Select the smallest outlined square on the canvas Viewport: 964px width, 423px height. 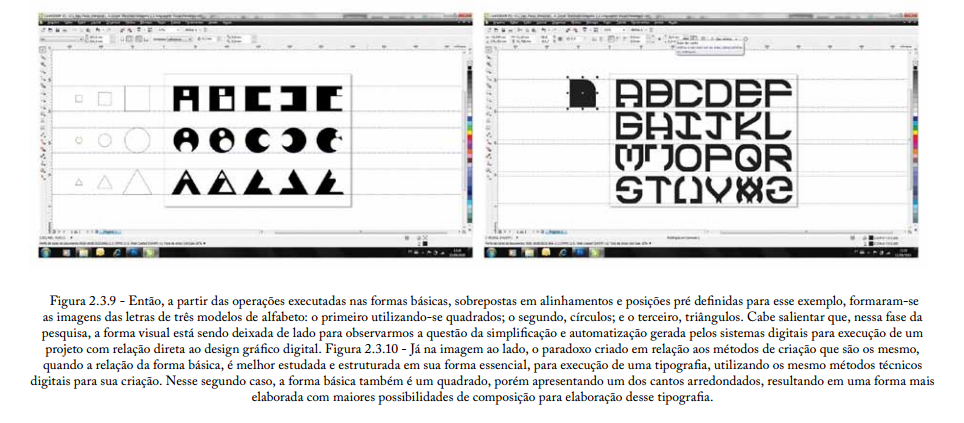click(x=78, y=98)
